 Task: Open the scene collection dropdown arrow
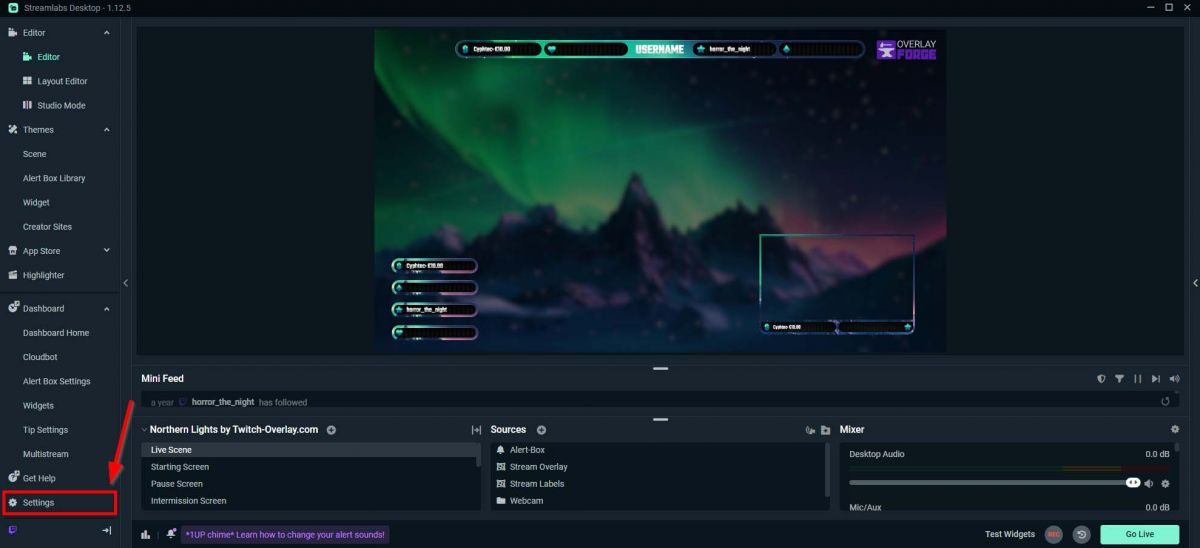pyautogui.click(x=144, y=430)
